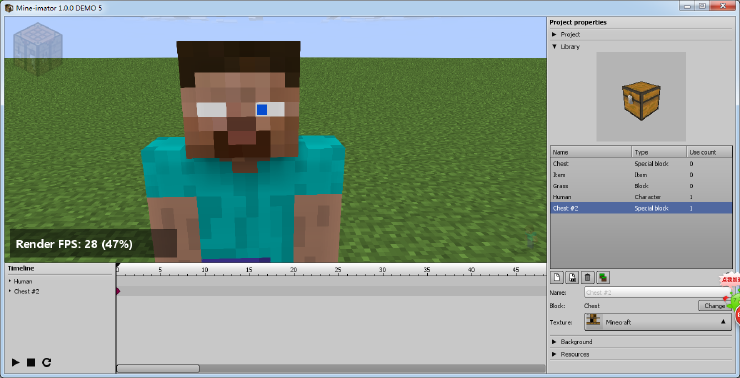Click the trash can delete icon
Screen dimensions: 740x378
[587, 277]
